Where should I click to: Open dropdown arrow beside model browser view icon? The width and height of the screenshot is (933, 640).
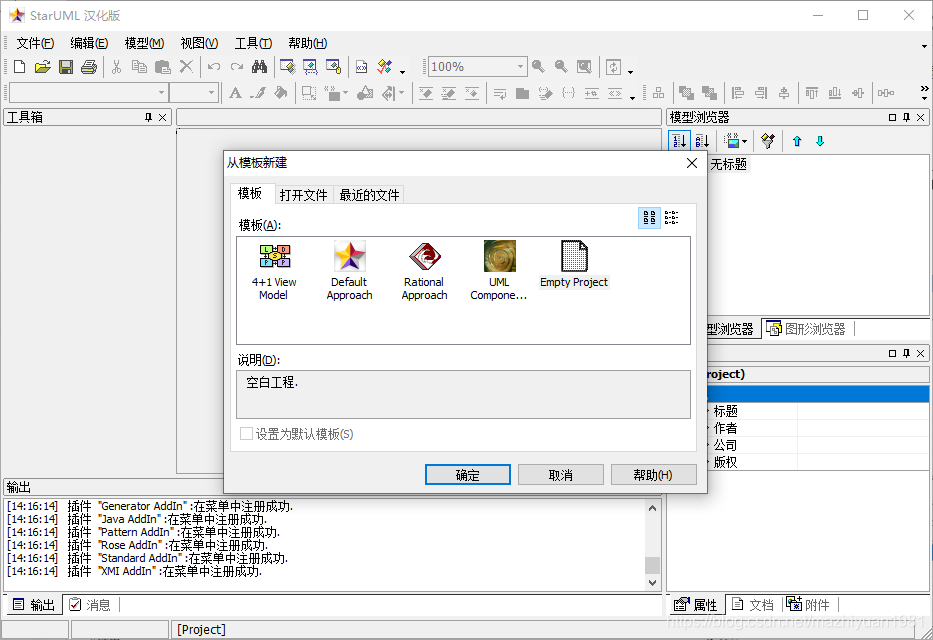744,142
